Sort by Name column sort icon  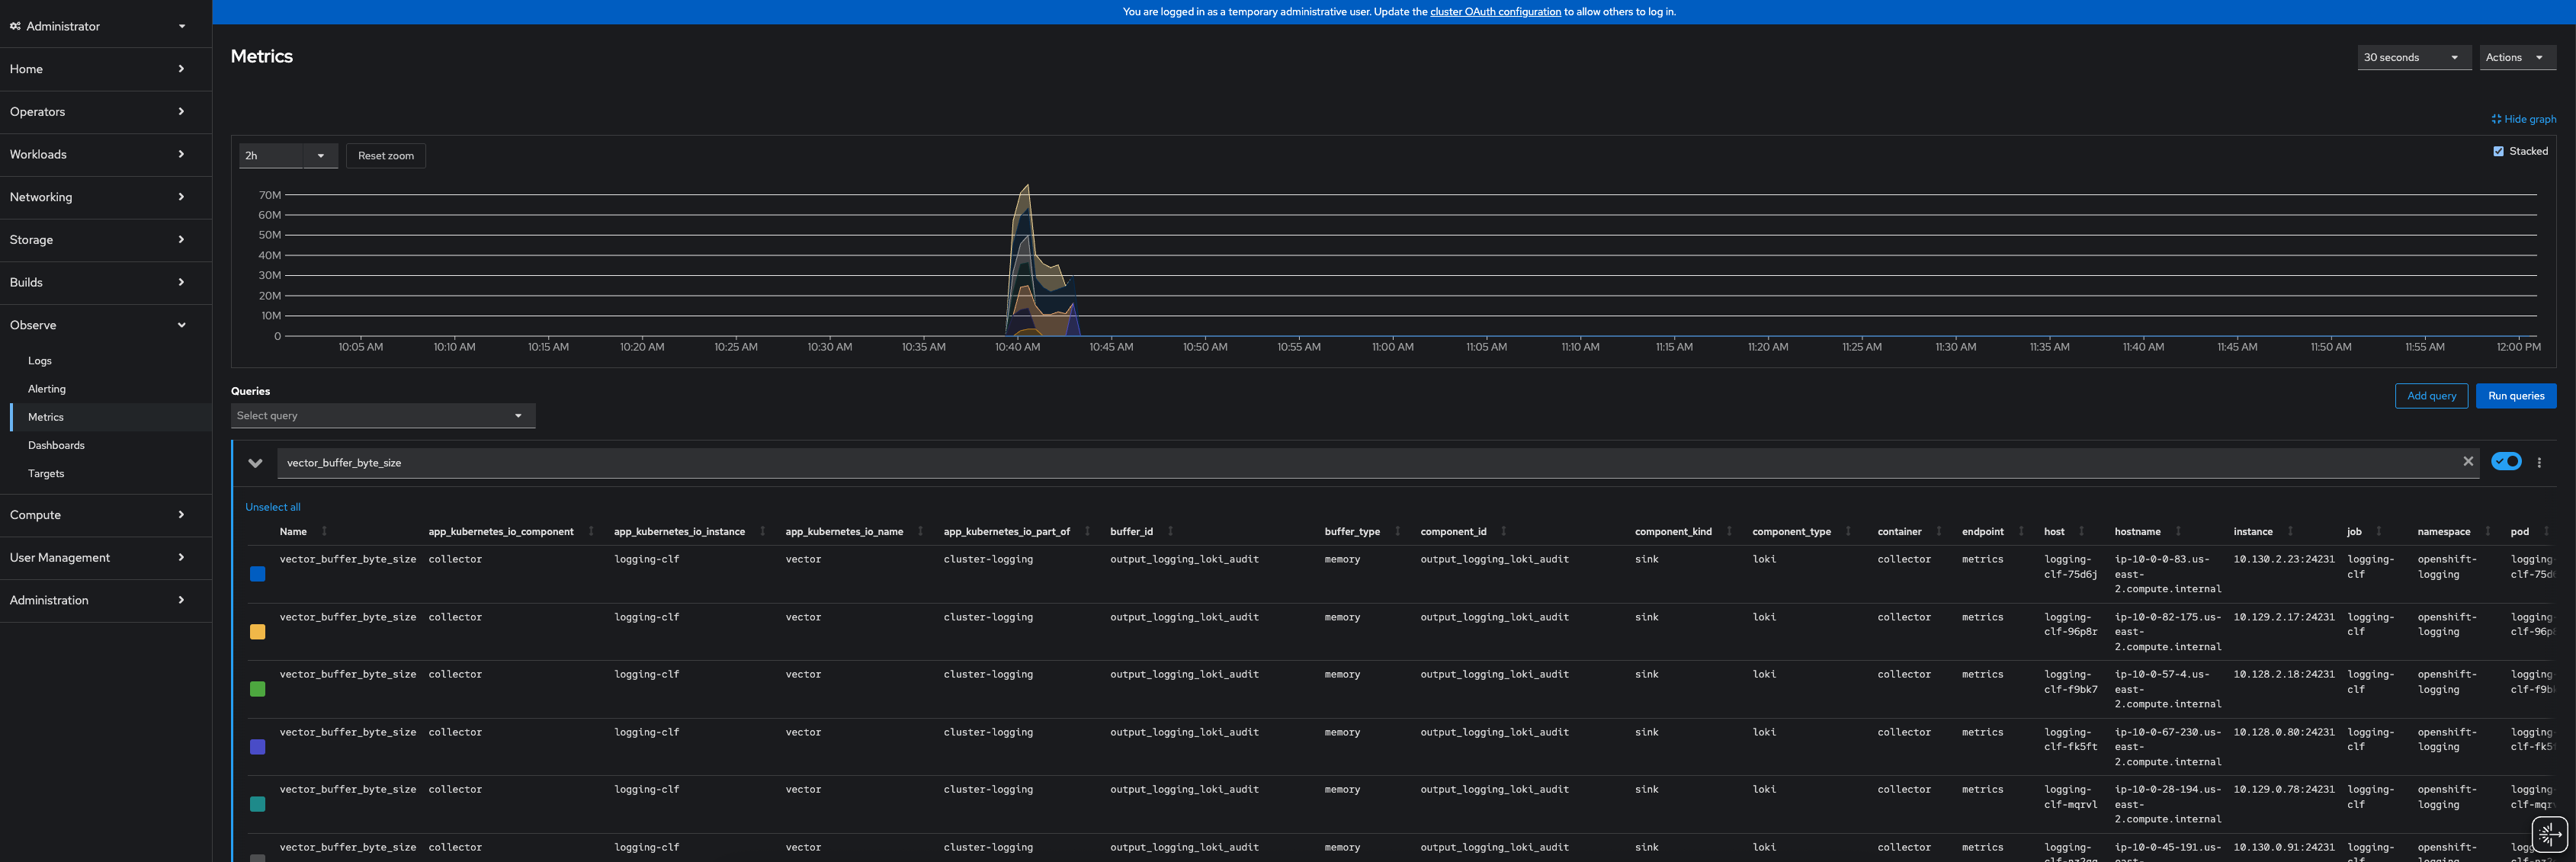click(x=324, y=531)
